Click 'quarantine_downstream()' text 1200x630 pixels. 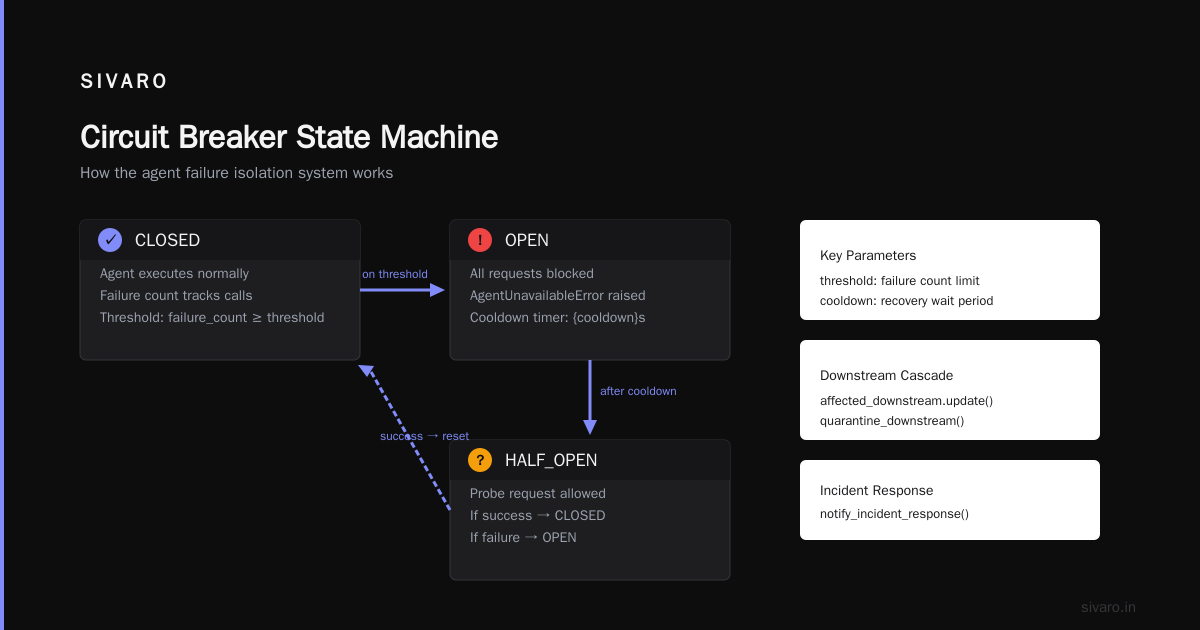coord(892,420)
